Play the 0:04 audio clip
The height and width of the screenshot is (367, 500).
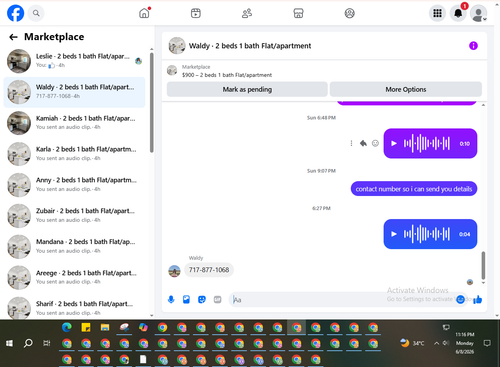(x=394, y=234)
